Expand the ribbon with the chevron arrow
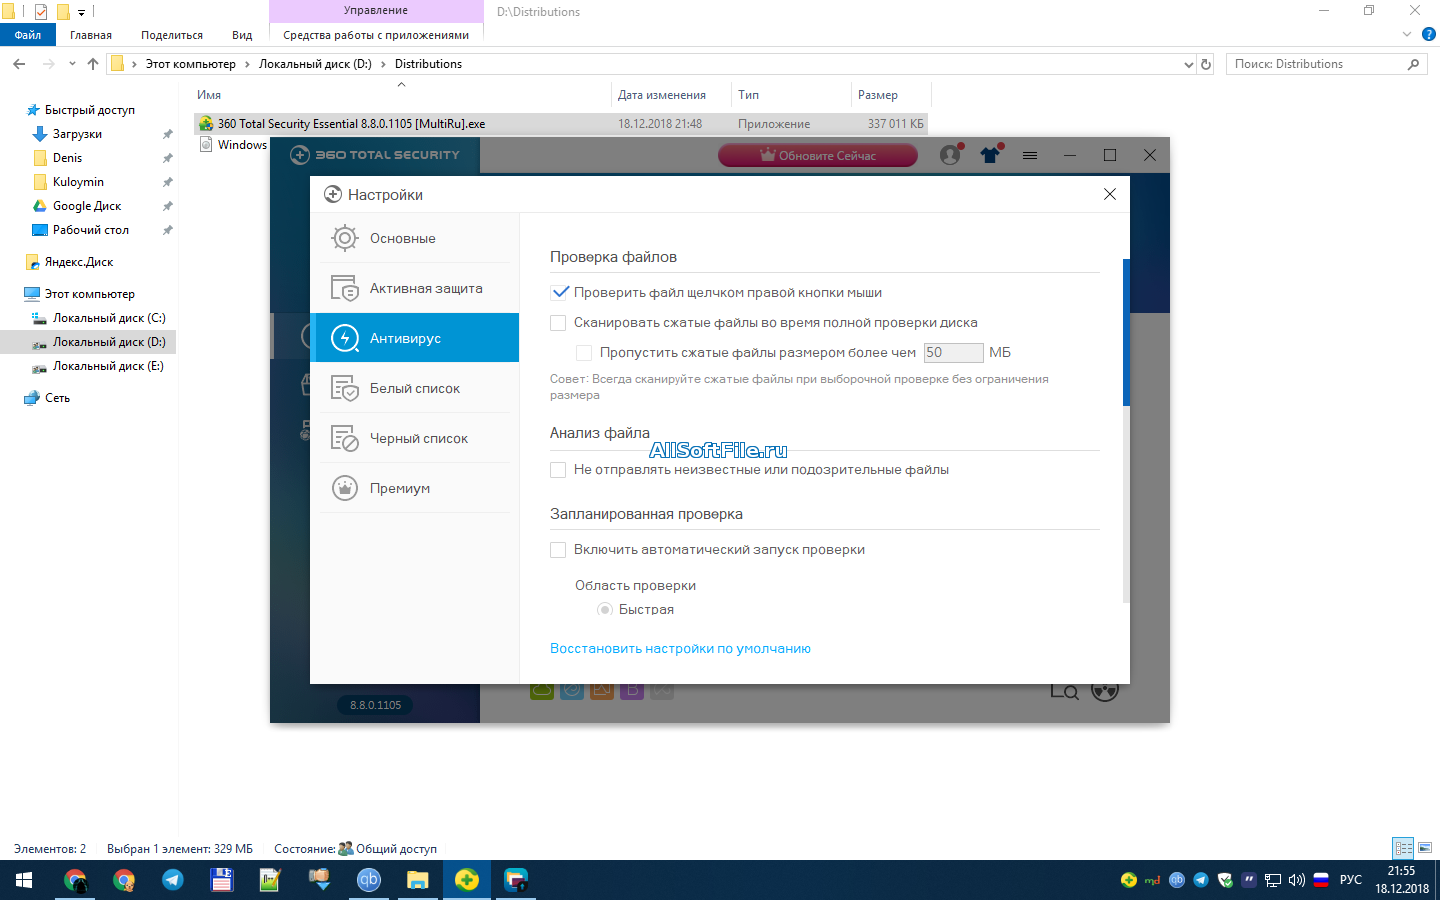The image size is (1440, 900). (1407, 34)
